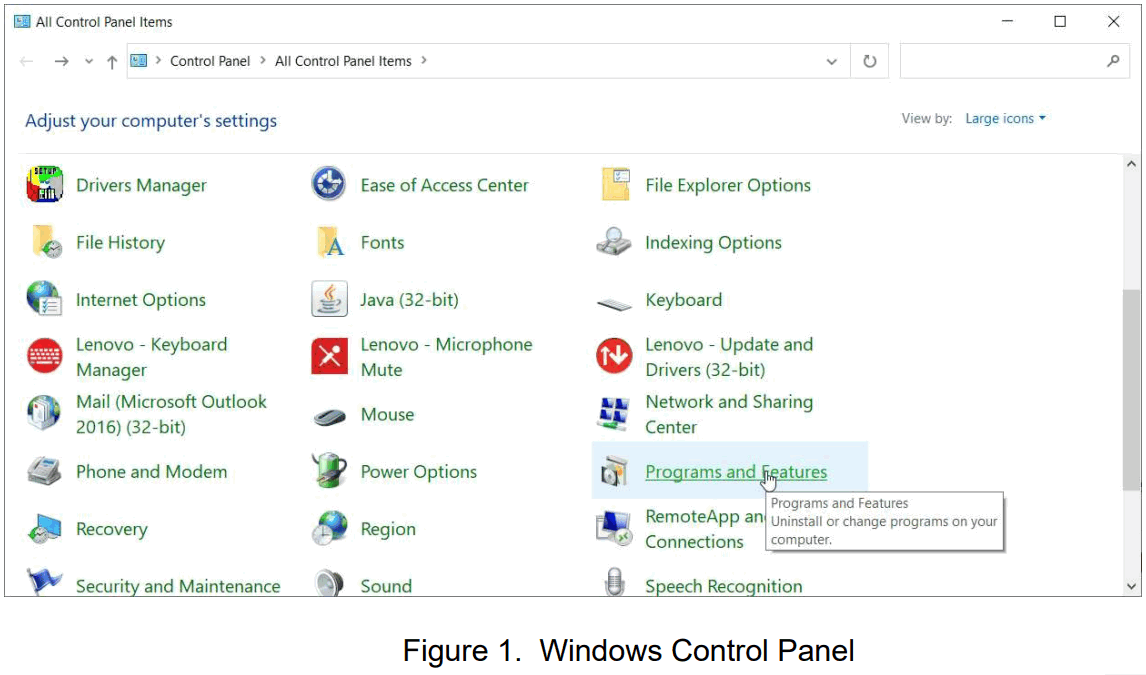The width and height of the screenshot is (1146, 675).
Task: Open Ease of Access Center
Action: [444, 185]
